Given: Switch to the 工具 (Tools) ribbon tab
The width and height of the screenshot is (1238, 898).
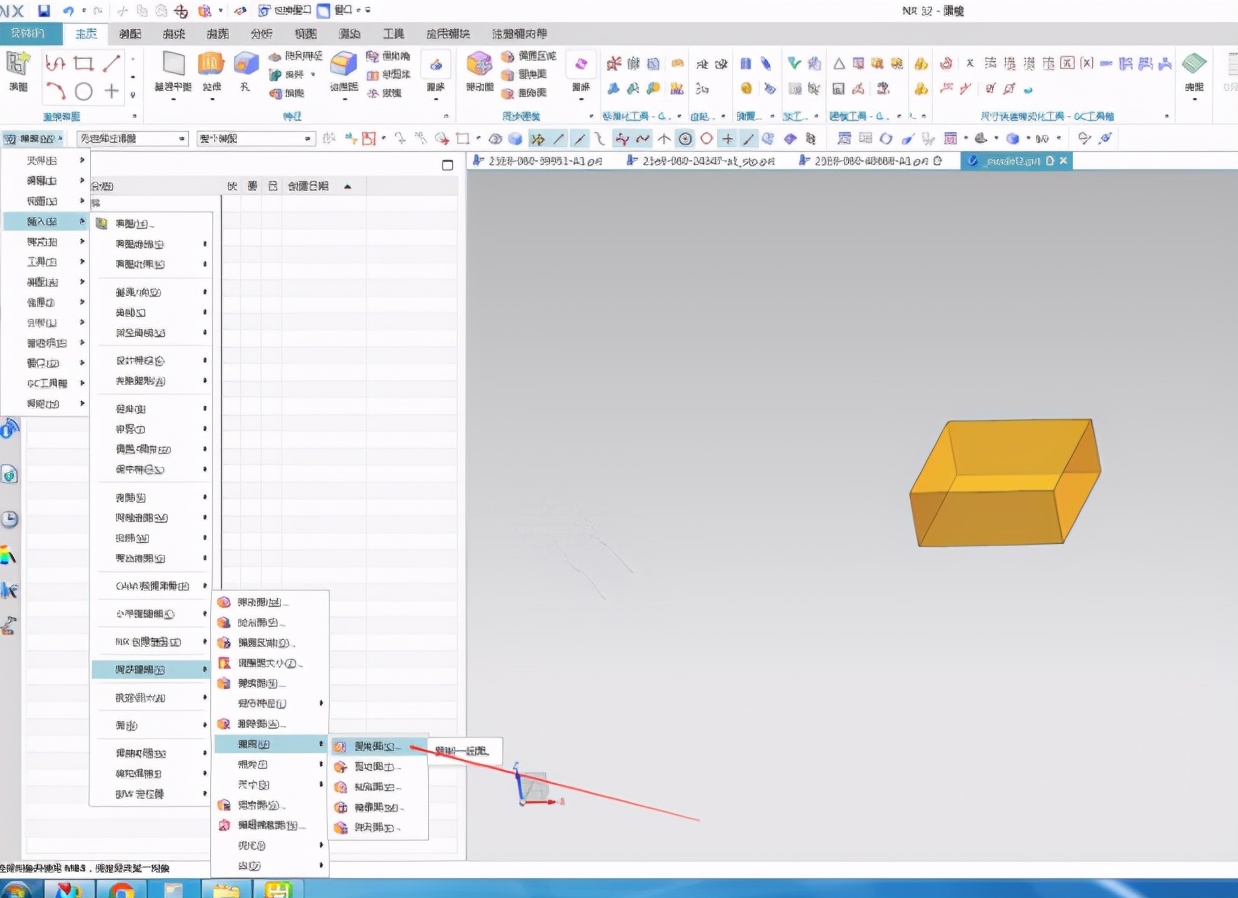Looking at the screenshot, I should 394,34.
